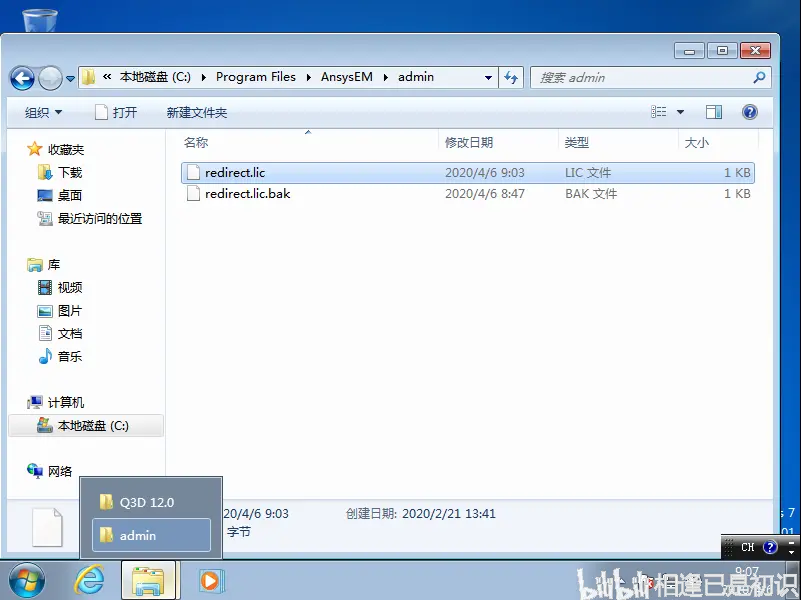The height and width of the screenshot is (600, 801).
Task: Sort by the 修改日期 column header
Action: coord(469,142)
